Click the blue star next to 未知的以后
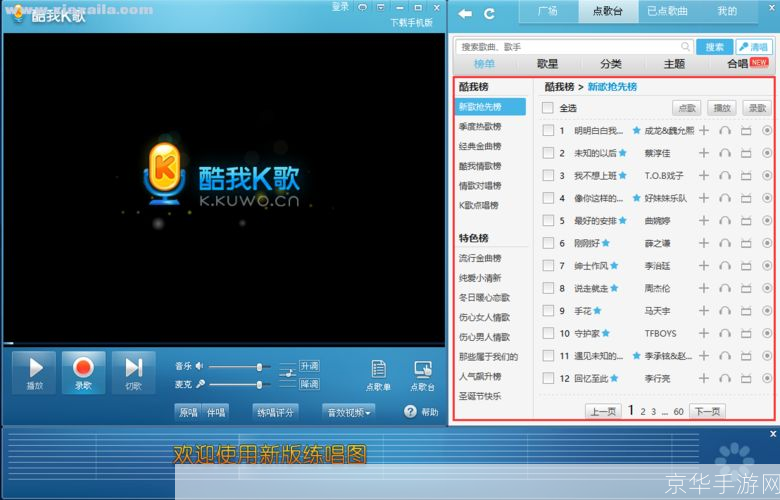Screen dimensions: 780x500 623,153
